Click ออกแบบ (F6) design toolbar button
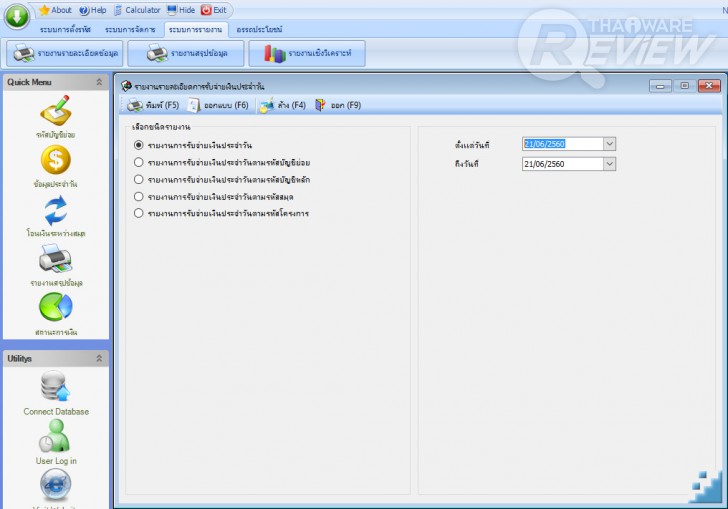The width and height of the screenshot is (728, 509). [218, 105]
